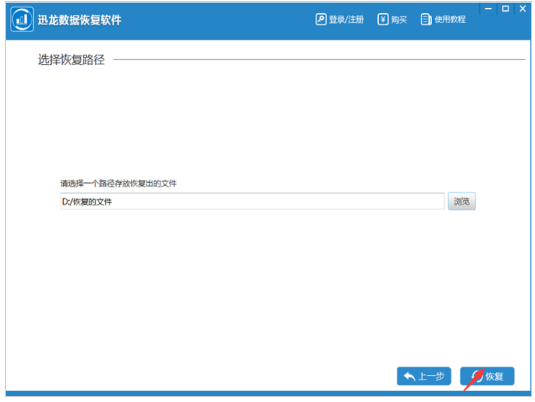Click the 选择恢复路径 section heading
The height and width of the screenshot is (402, 535).
pos(71,60)
